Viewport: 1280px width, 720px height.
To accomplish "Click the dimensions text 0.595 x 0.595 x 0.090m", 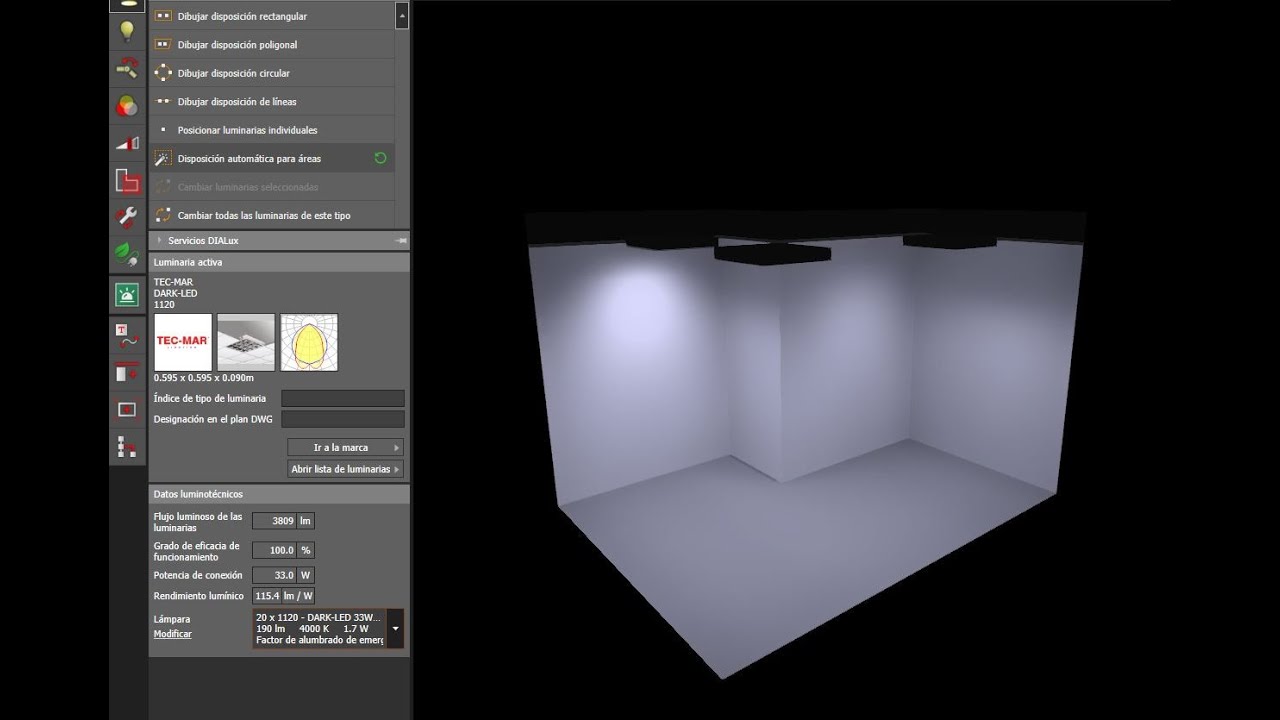I will point(204,378).
